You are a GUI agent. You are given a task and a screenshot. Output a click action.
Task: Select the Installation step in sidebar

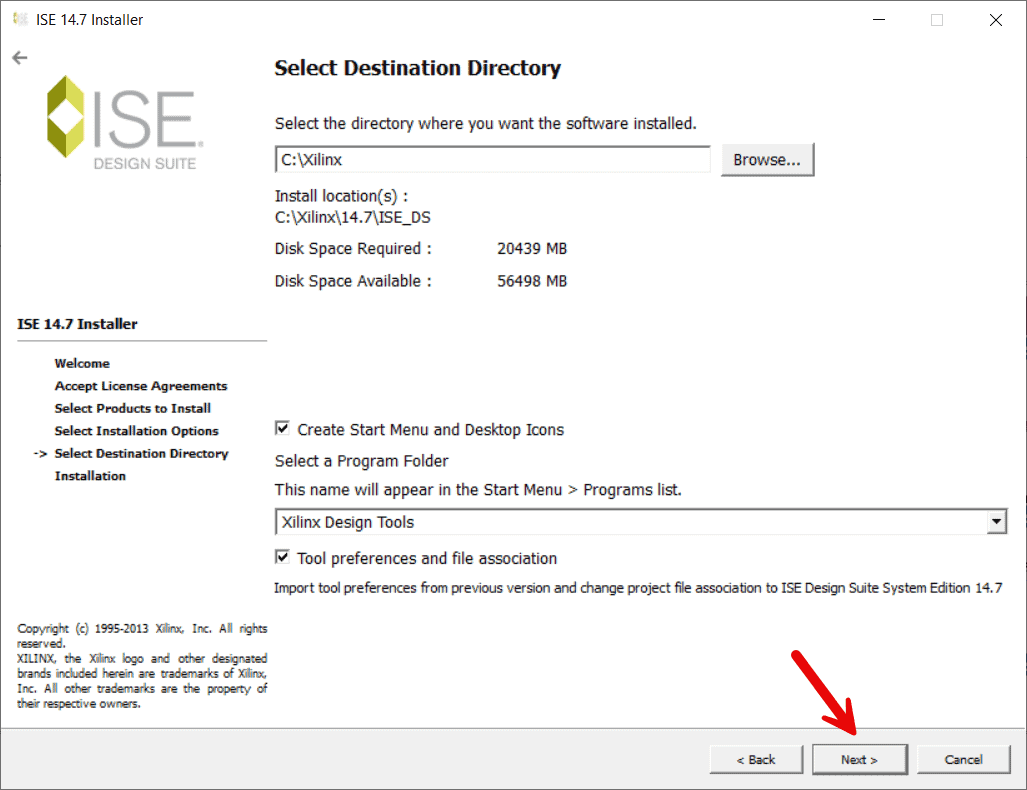[x=90, y=476]
